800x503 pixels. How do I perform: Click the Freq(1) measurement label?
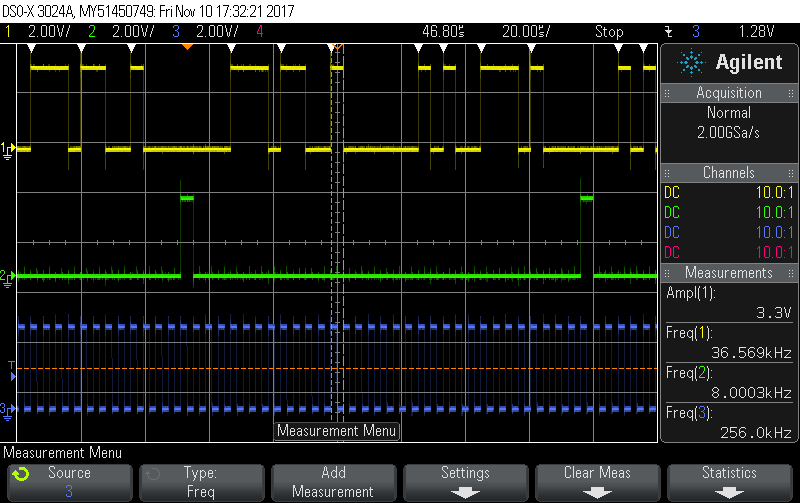(689, 333)
